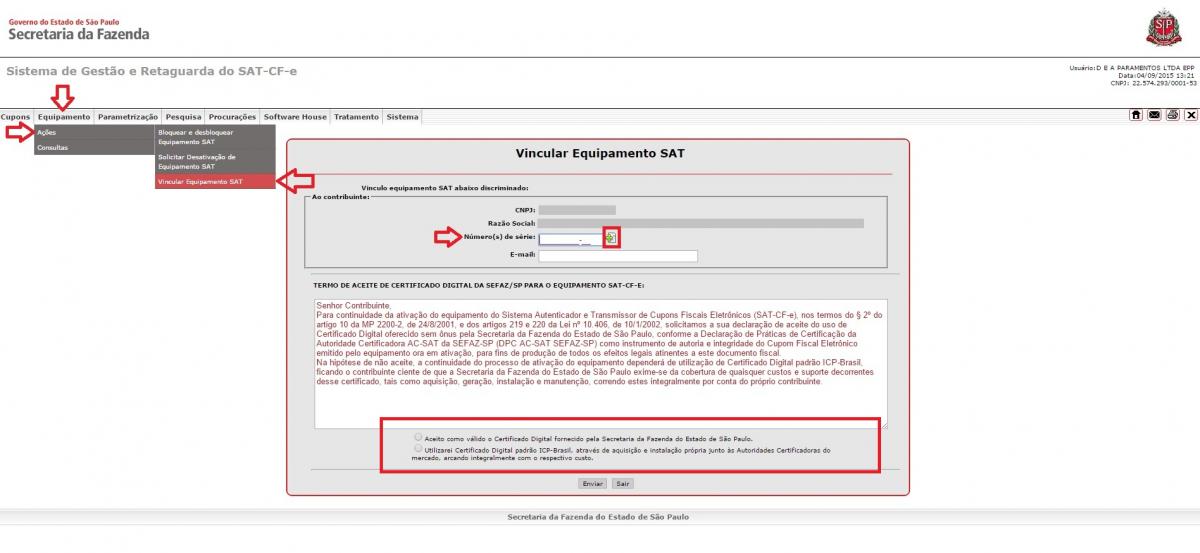The image size is (1200, 553).
Task: Click the 'Data:04/09/2015 13:21' text
Action: click(x=1158, y=75)
